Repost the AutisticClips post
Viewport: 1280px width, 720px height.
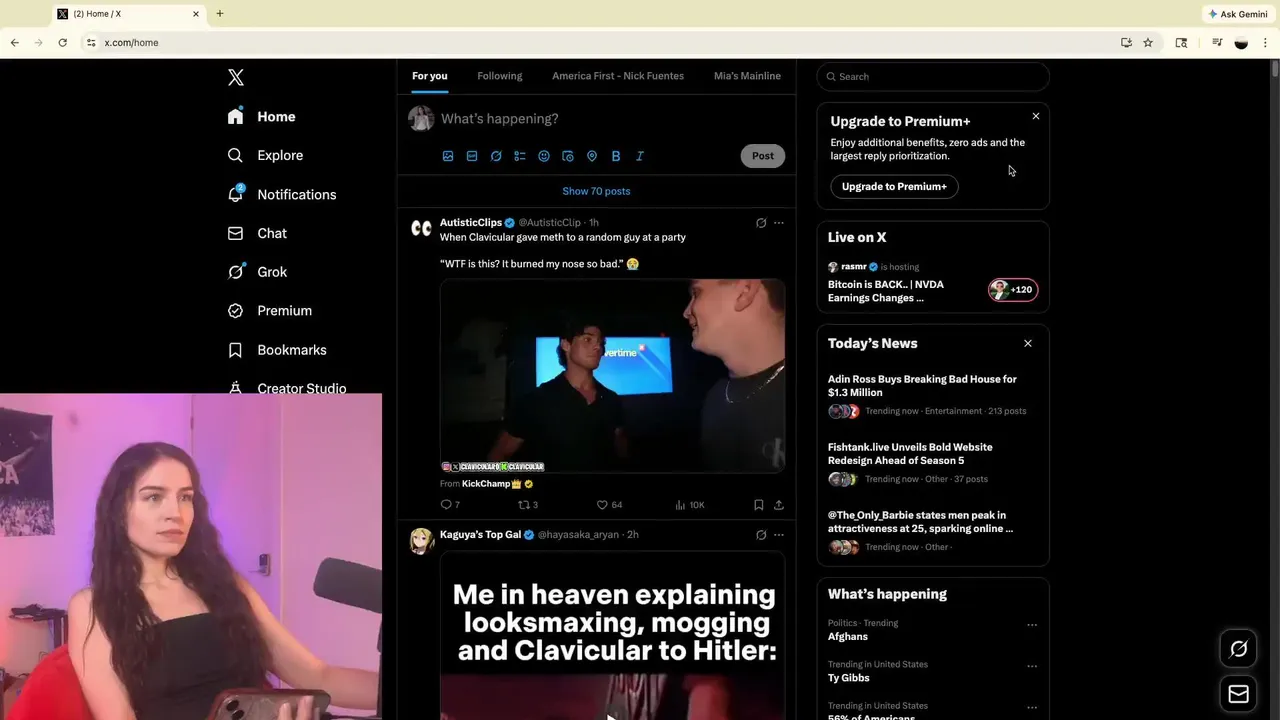[528, 505]
